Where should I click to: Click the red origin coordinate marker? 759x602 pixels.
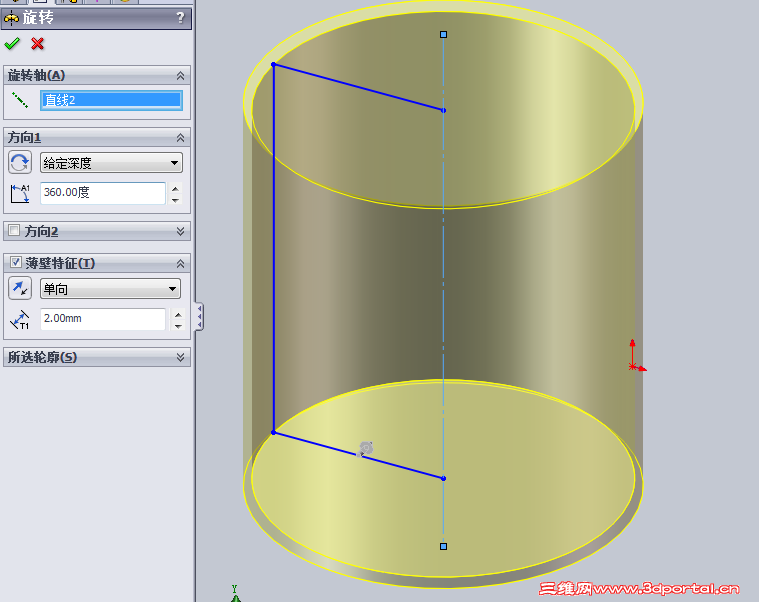637,357
